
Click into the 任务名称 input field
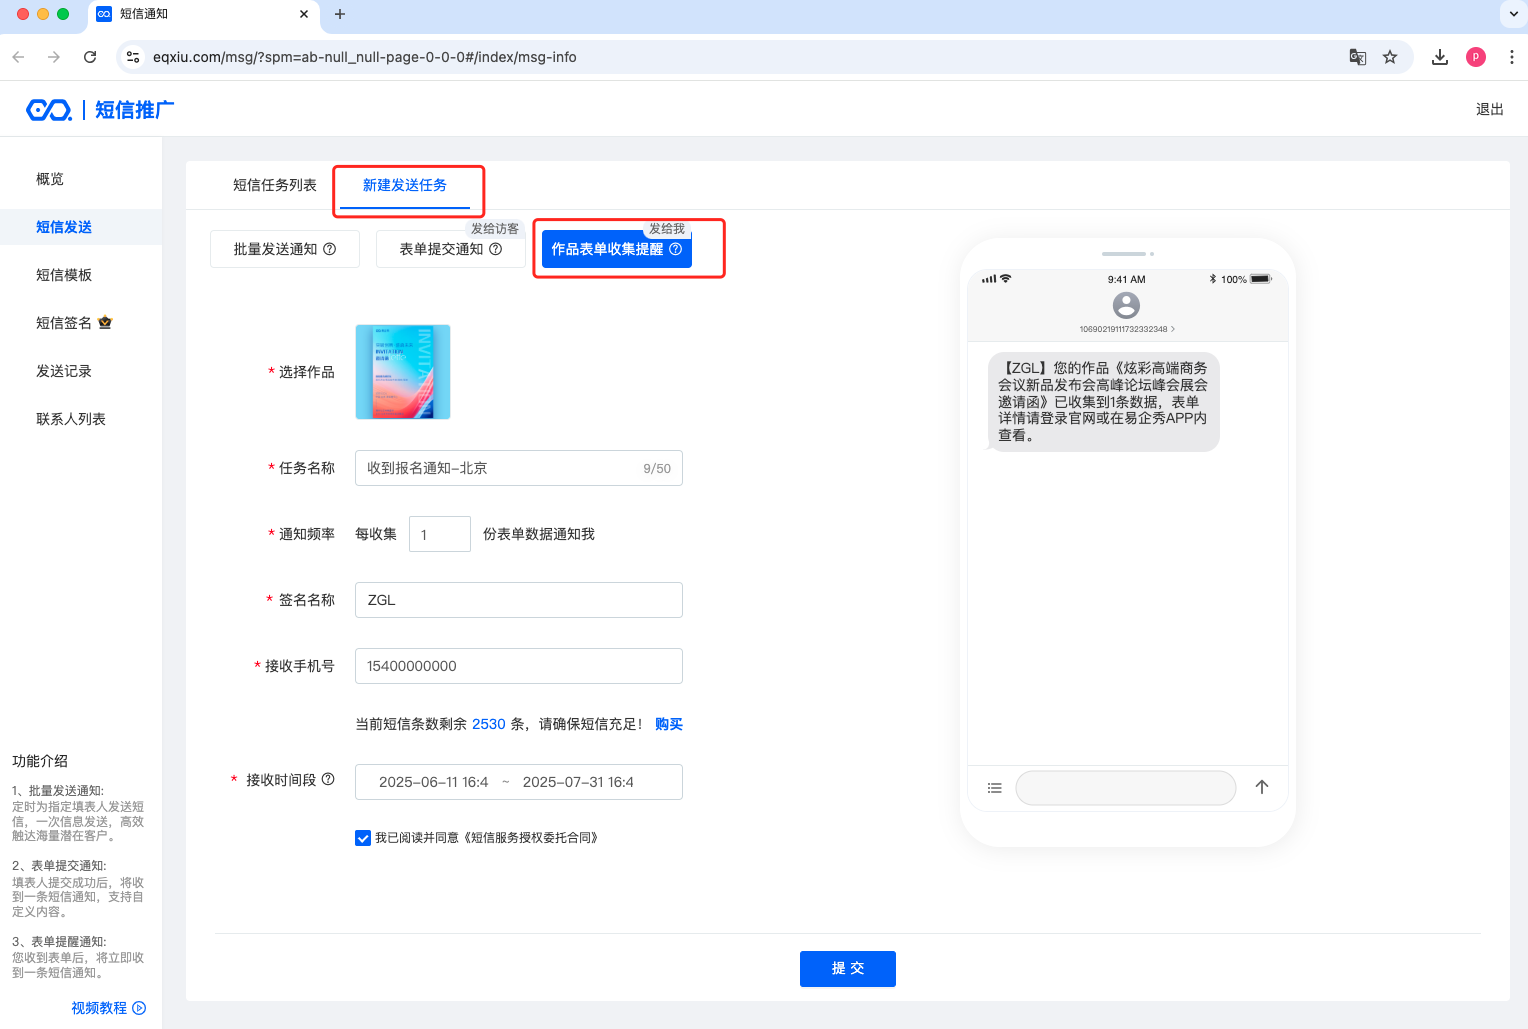[x=500, y=468]
